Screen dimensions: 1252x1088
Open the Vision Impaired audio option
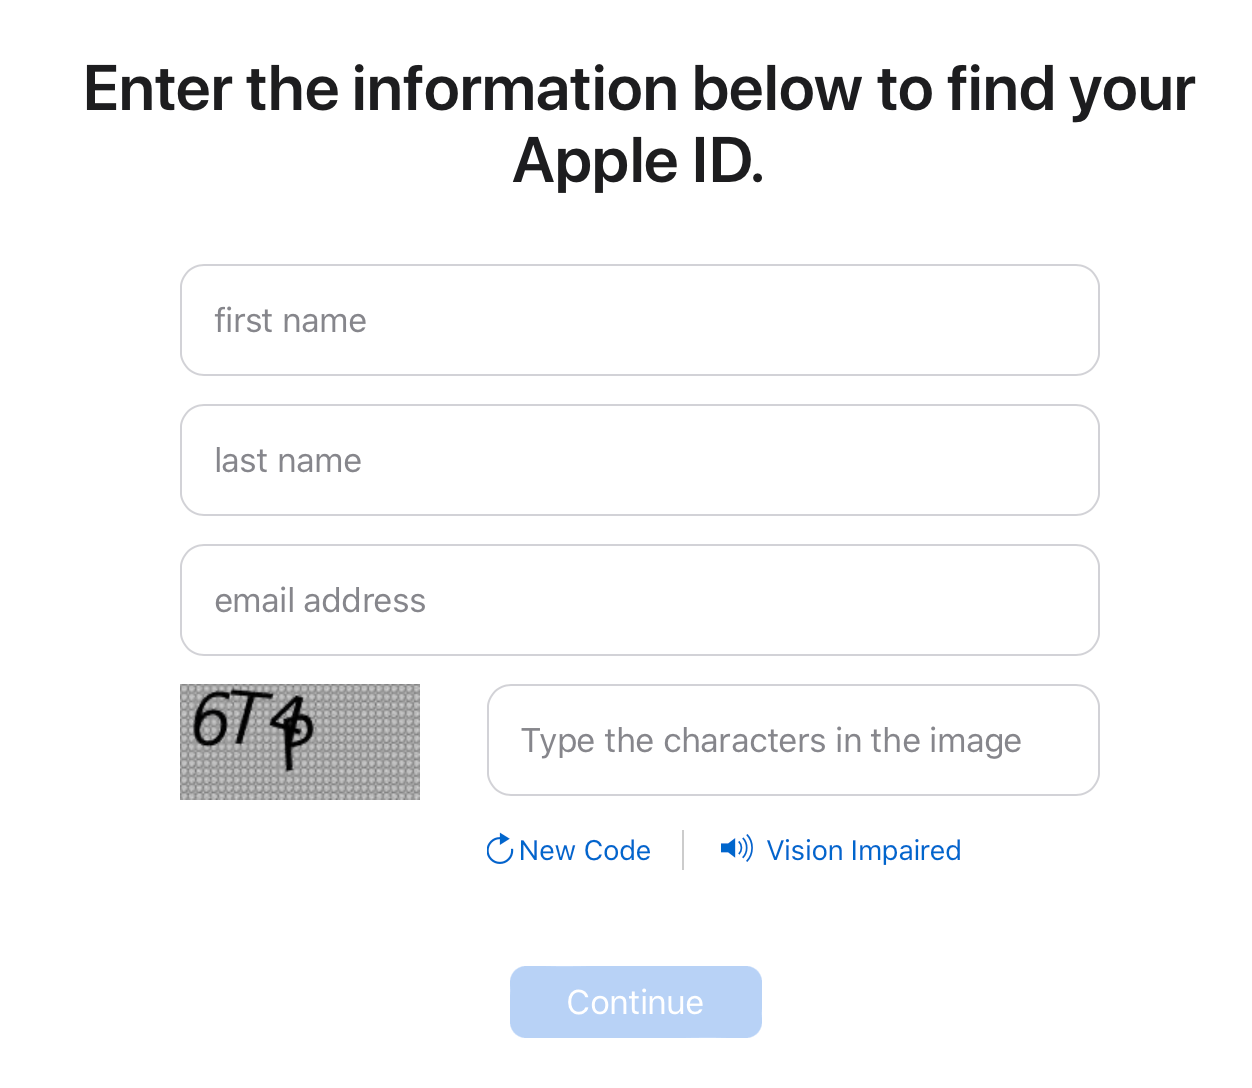point(840,850)
